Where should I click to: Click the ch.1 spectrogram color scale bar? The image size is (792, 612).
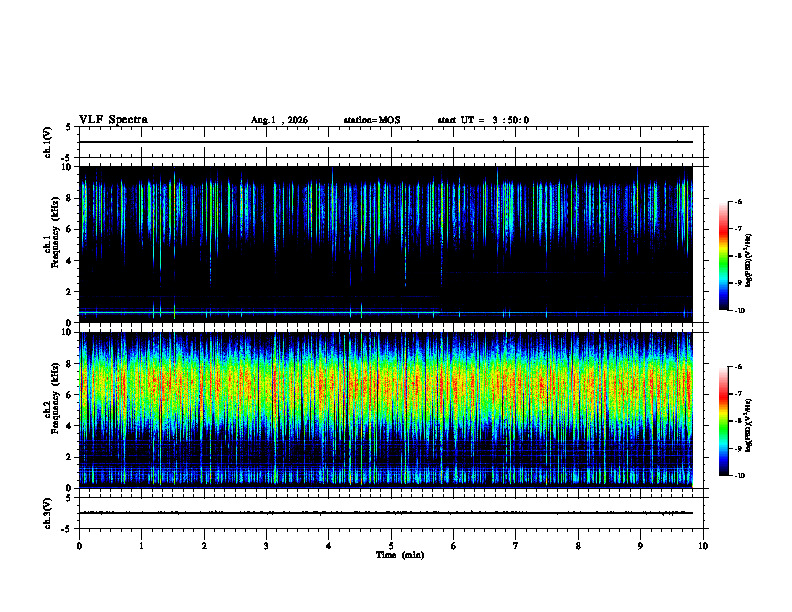point(723,256)
